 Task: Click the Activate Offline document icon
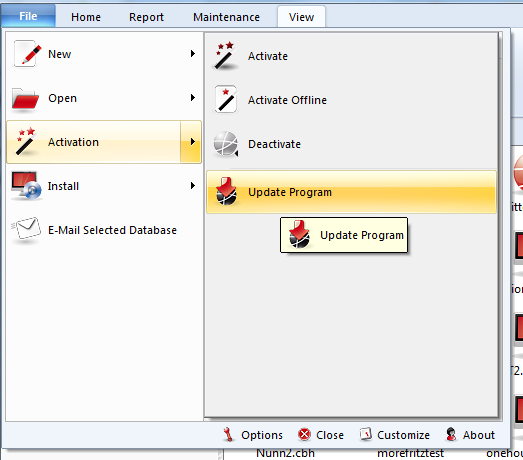226,99
